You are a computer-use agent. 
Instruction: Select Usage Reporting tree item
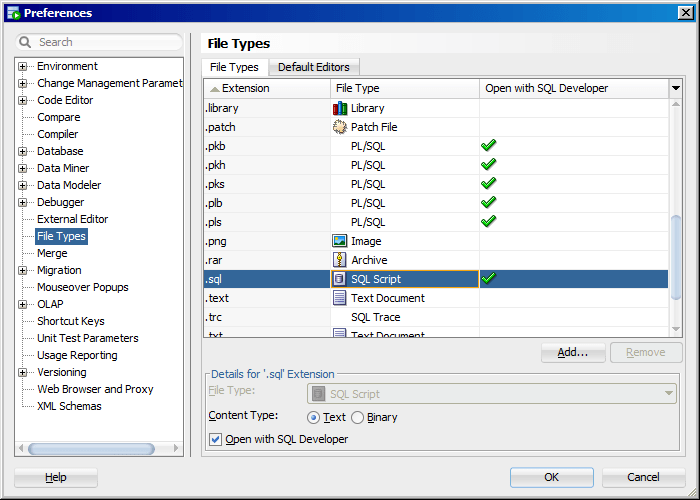[x=77, y=355]
